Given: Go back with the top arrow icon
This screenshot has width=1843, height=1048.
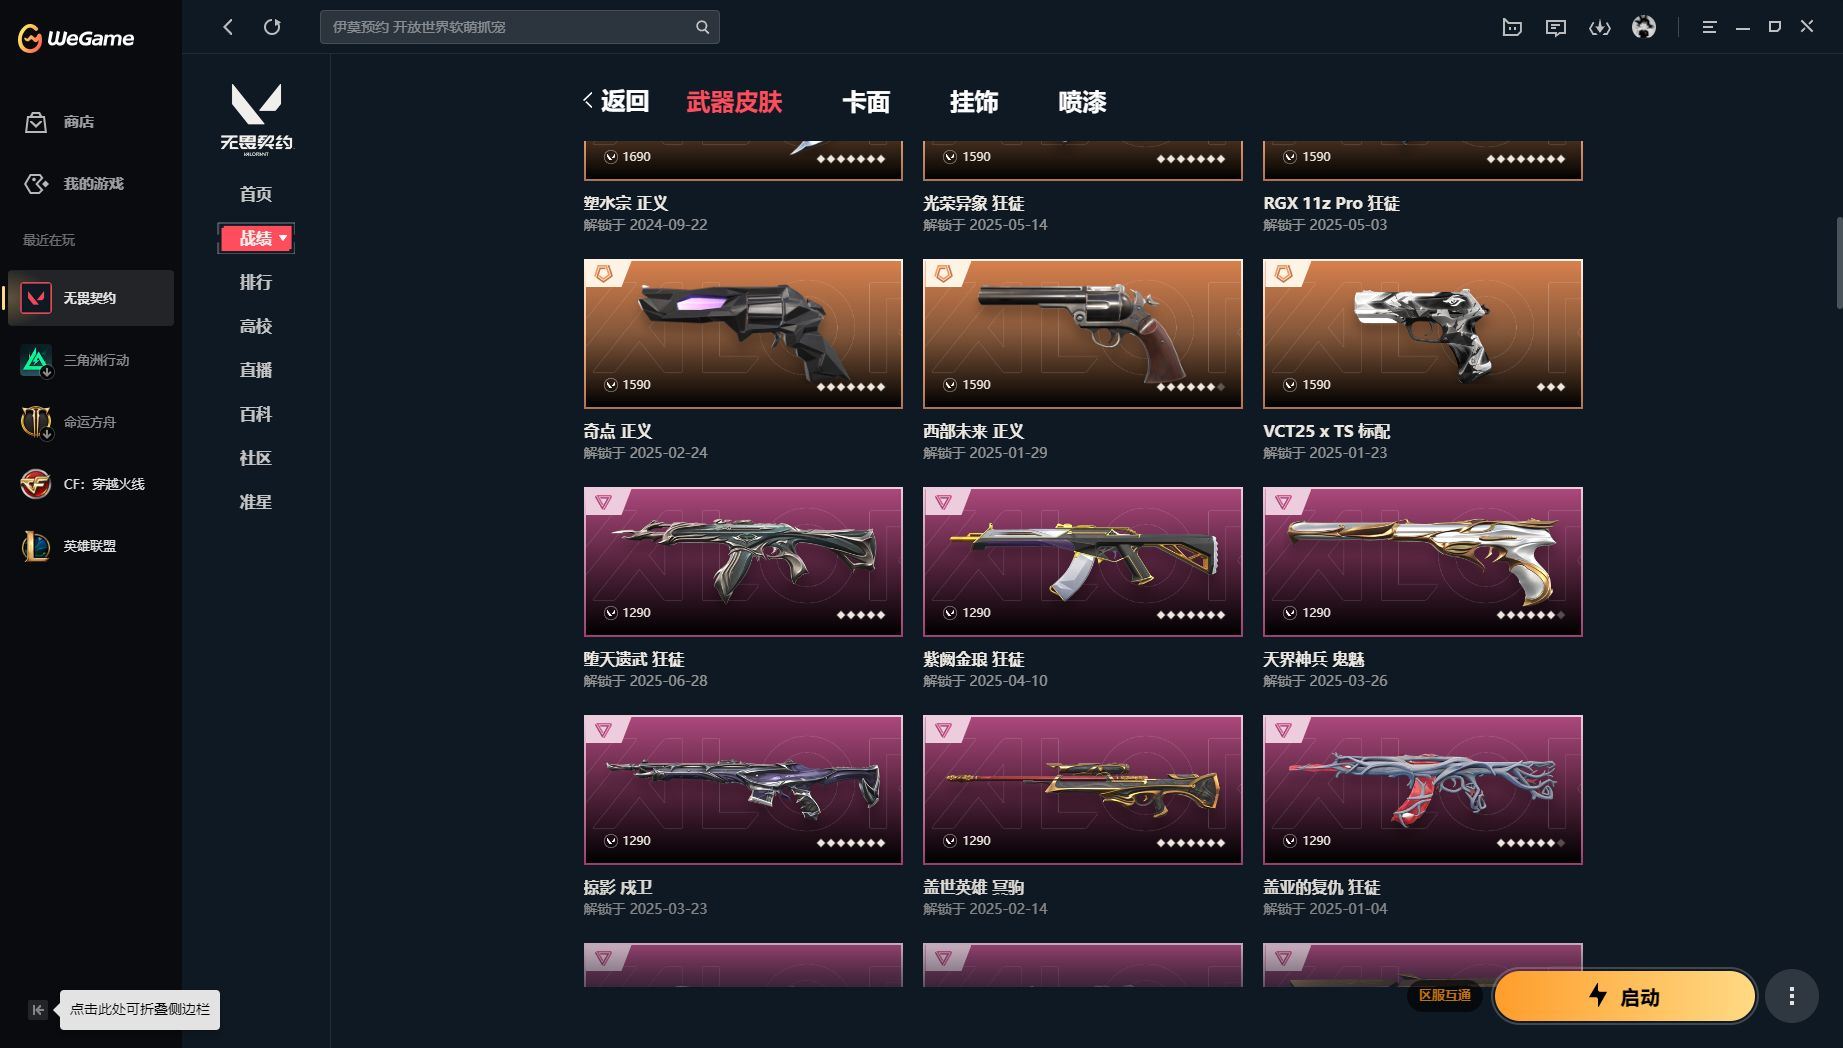Looking at the screenshot, I should click(228, 27).
